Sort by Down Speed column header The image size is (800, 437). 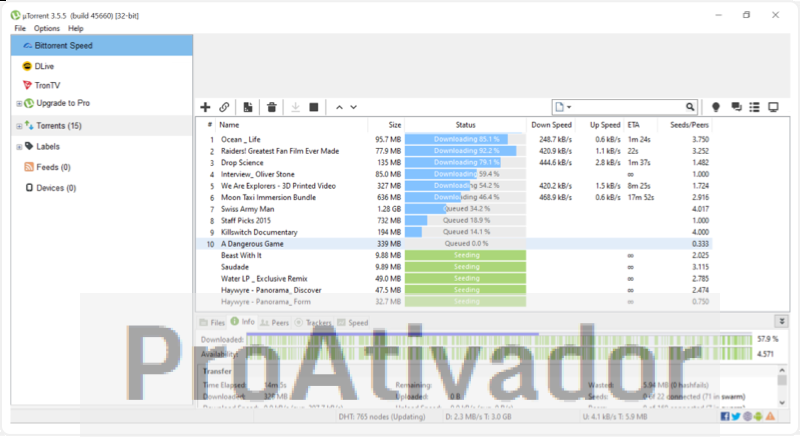(551, 124)
